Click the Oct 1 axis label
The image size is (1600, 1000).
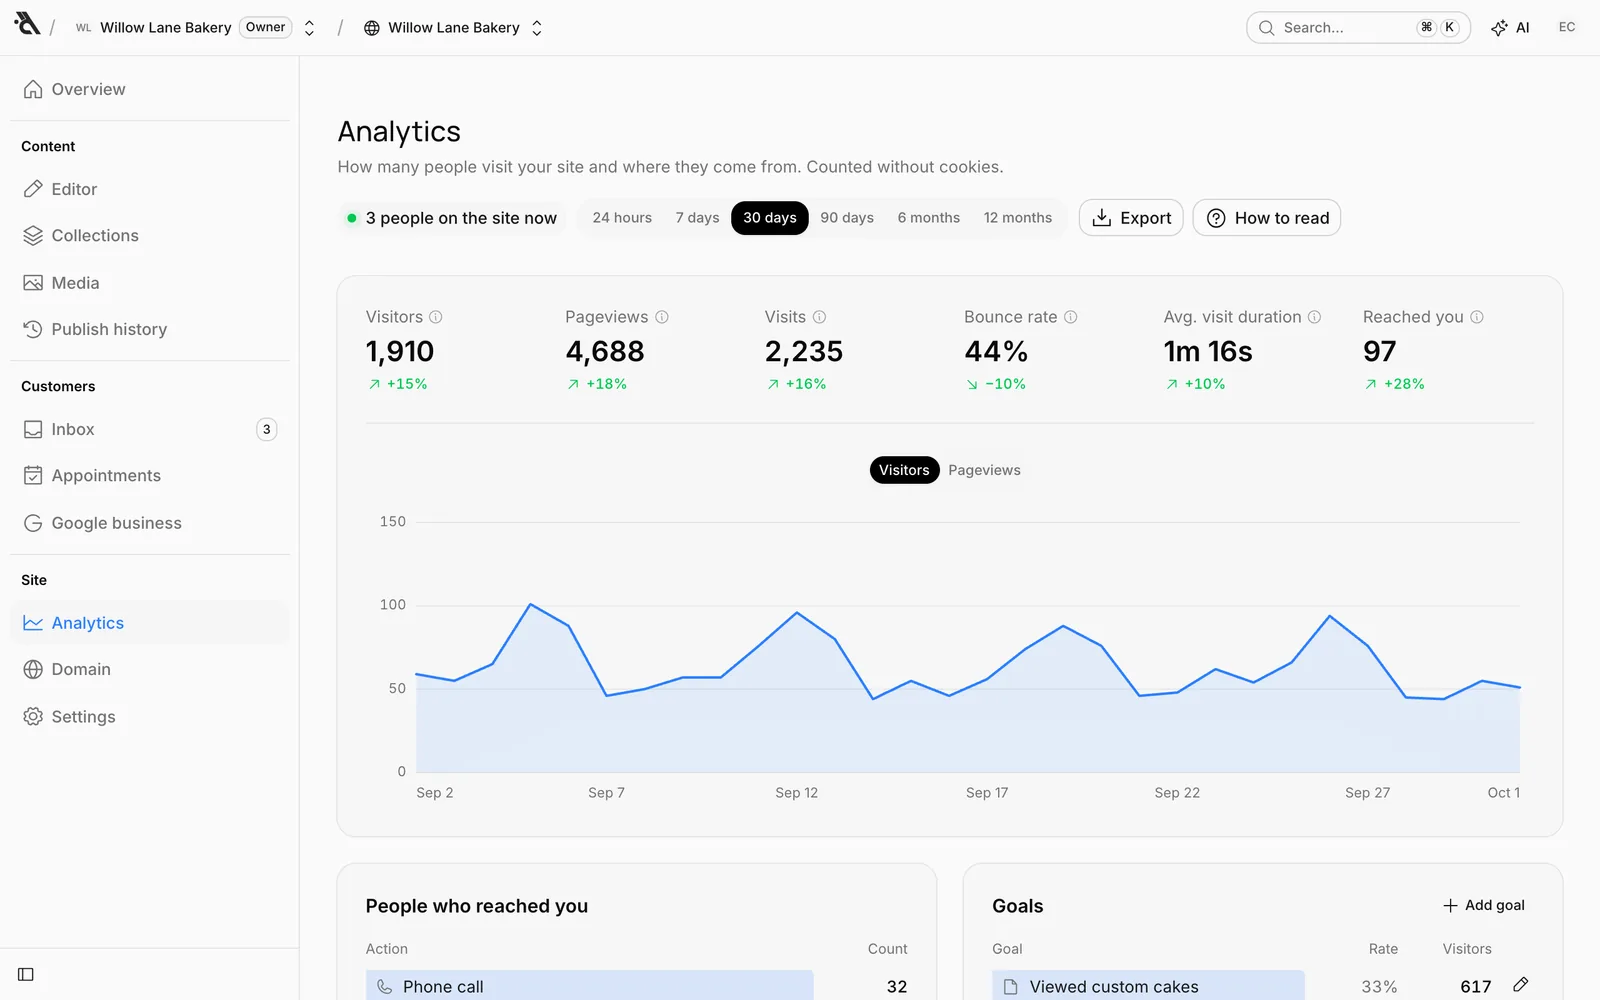(x=1504, y=793)
